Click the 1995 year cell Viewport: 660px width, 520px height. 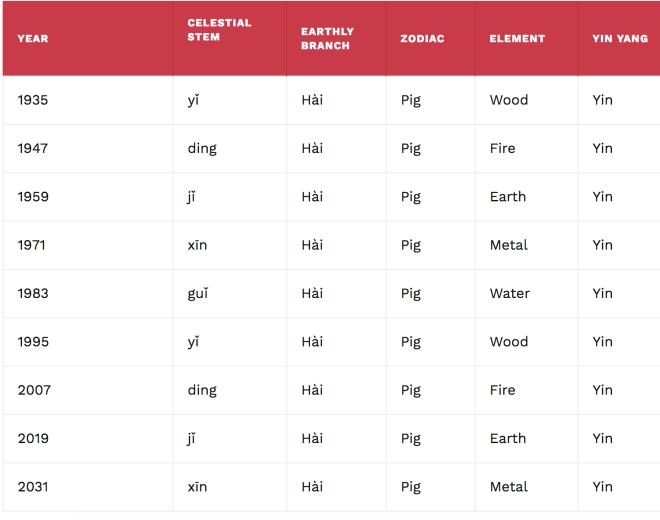pyautogui.click(x=33, y=342)
